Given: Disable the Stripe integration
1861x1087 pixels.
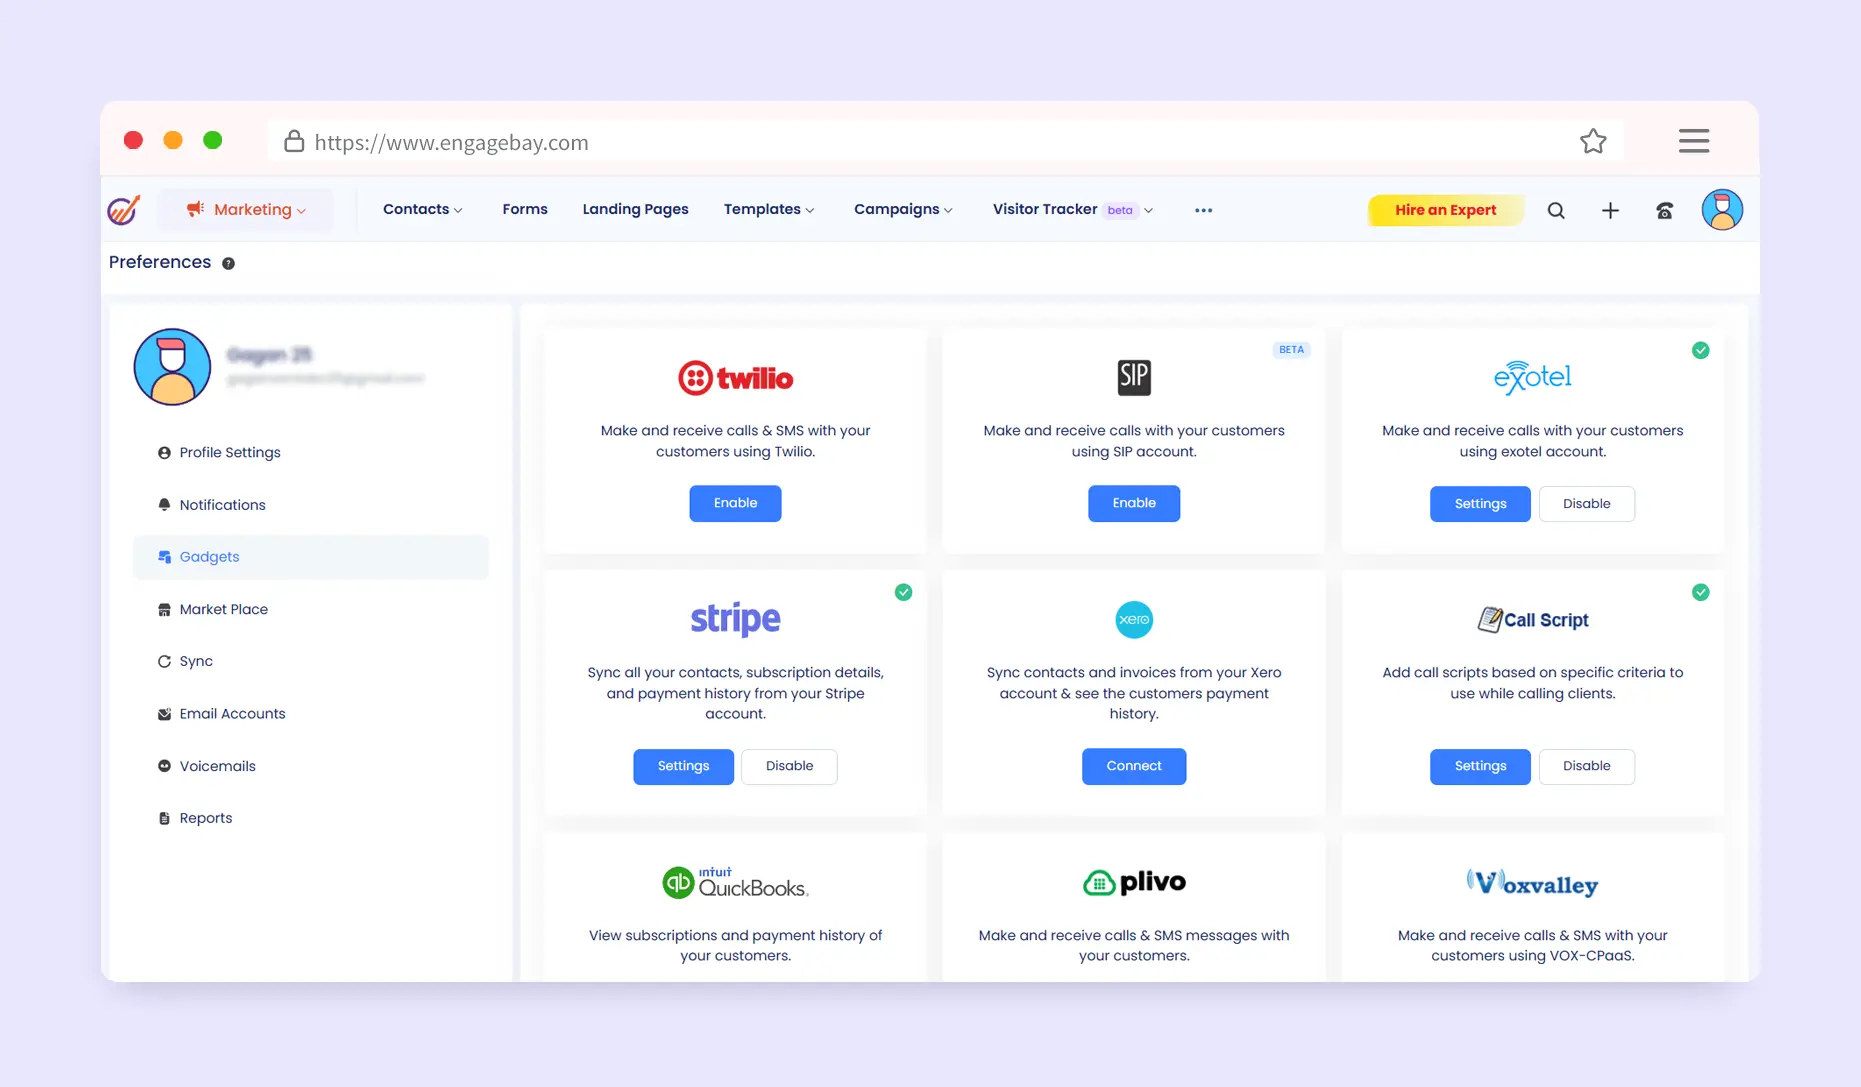Looking at the screenshot, I should click(789, 766).
